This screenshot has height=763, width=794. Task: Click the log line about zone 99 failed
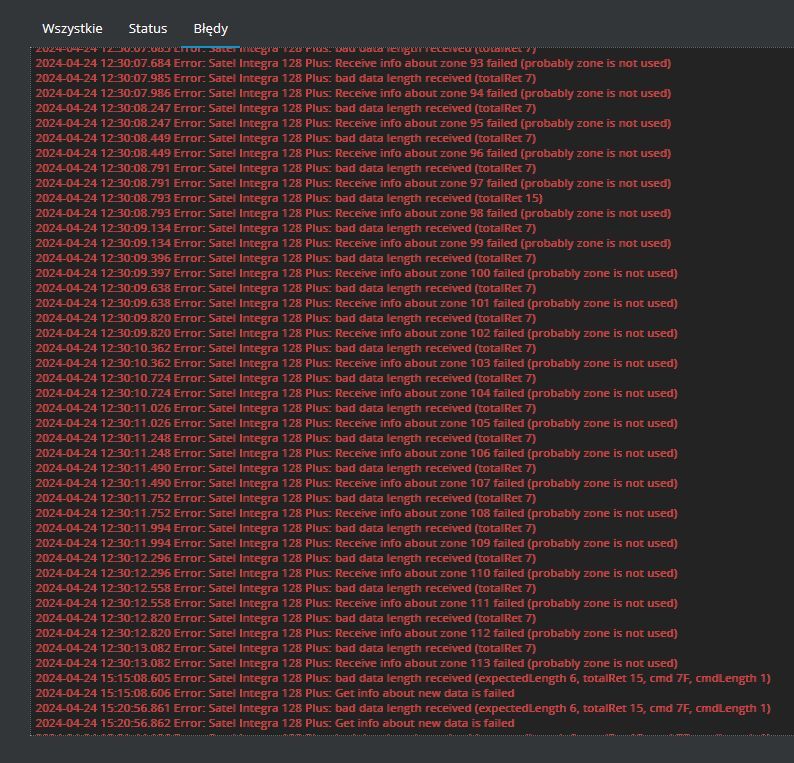coord(353,243)
